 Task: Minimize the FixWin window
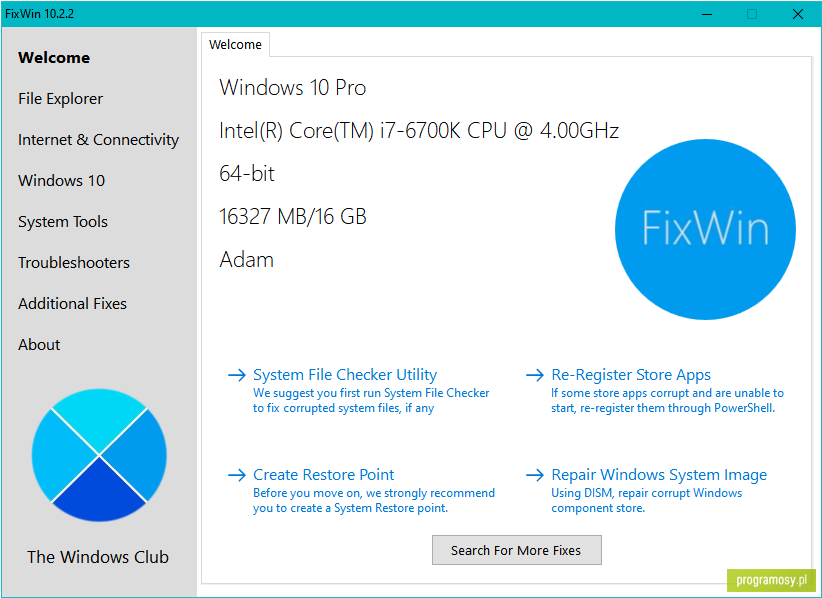707,14
